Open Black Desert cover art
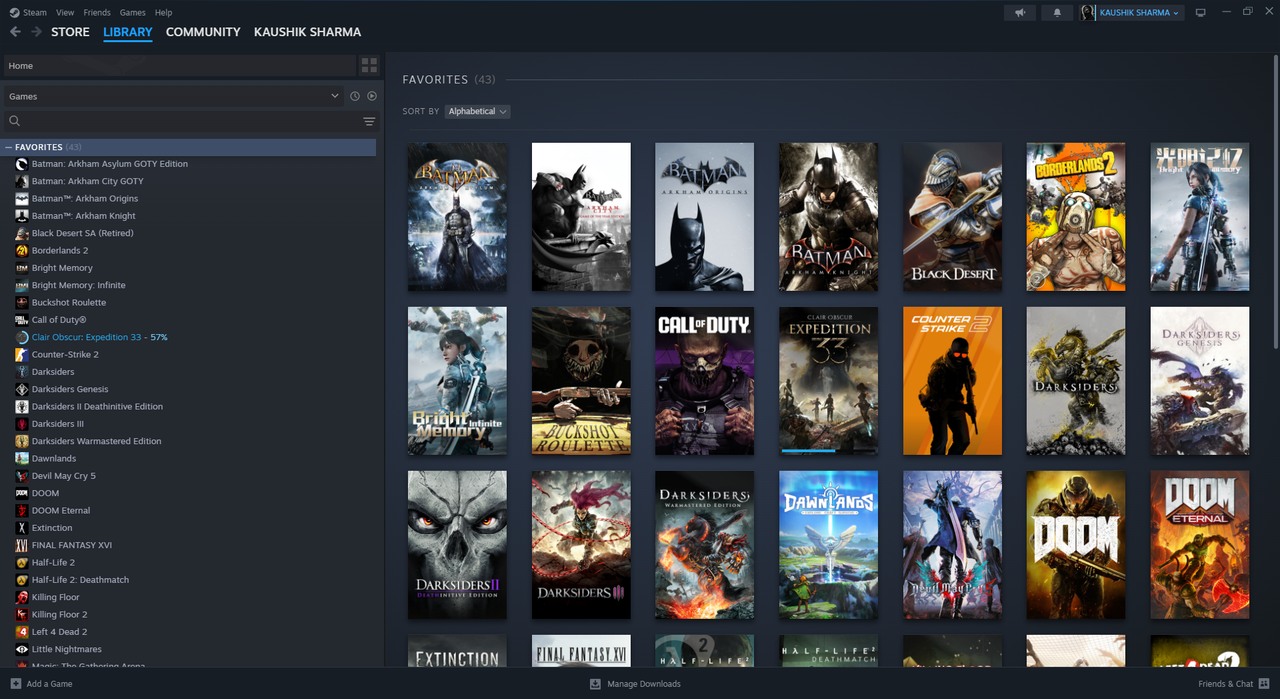The height and width of the screenshot is (699, 1280). [952, 217]
